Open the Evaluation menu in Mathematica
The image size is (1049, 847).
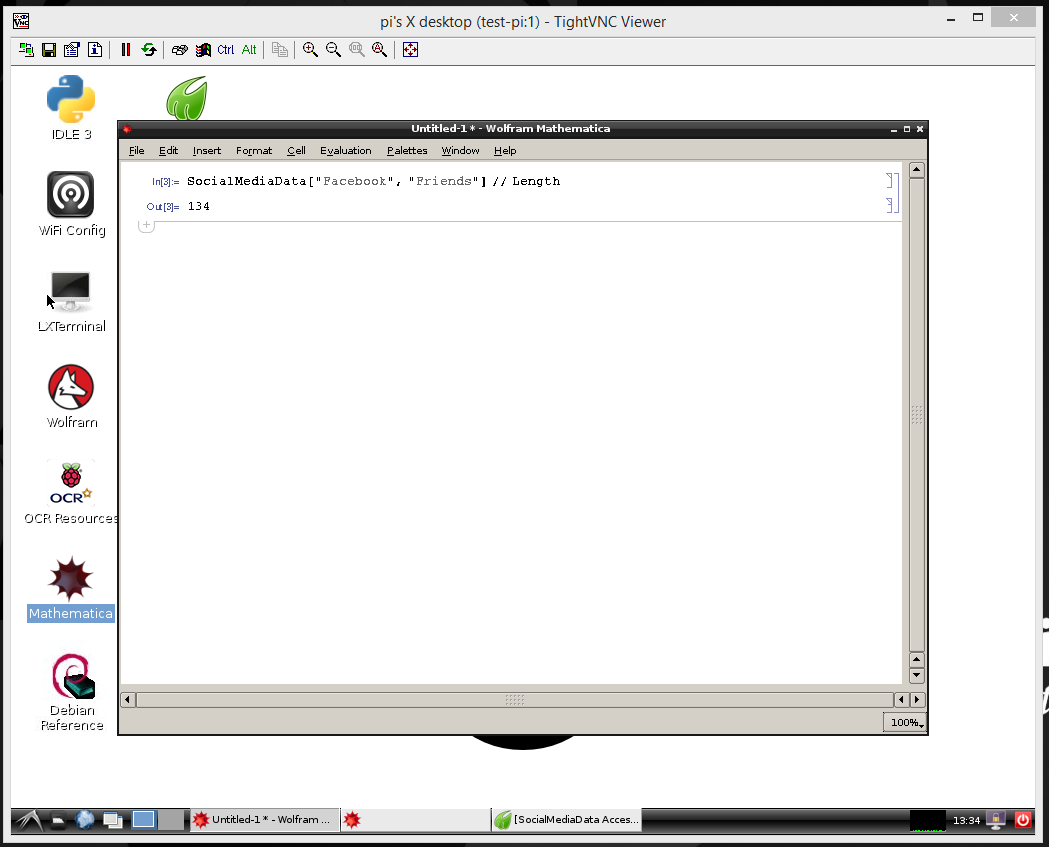[345, 151]
